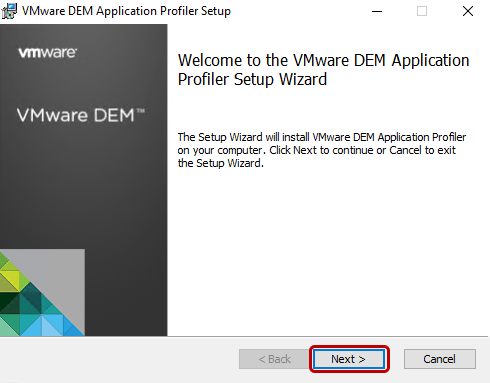The height and width of the screenshot is (383, 490).
Task: Exit setup with the Cancel button
Action: tap(440, 359)
